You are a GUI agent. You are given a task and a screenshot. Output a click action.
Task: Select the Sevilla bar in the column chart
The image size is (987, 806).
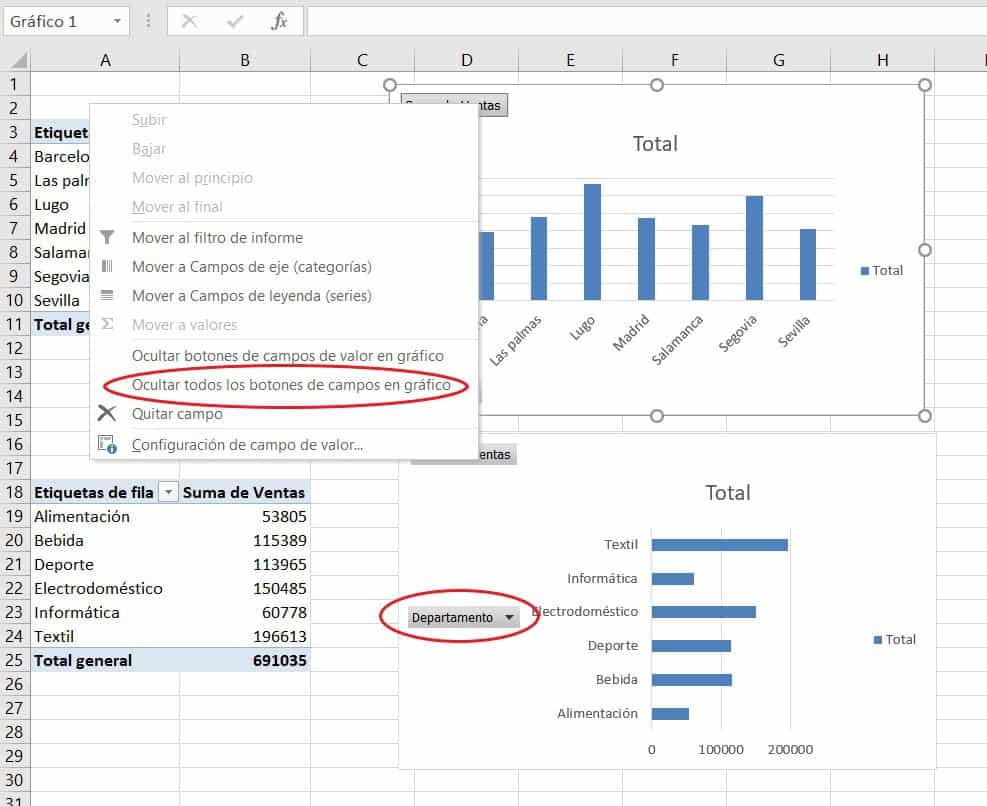[x=808, y=264]
